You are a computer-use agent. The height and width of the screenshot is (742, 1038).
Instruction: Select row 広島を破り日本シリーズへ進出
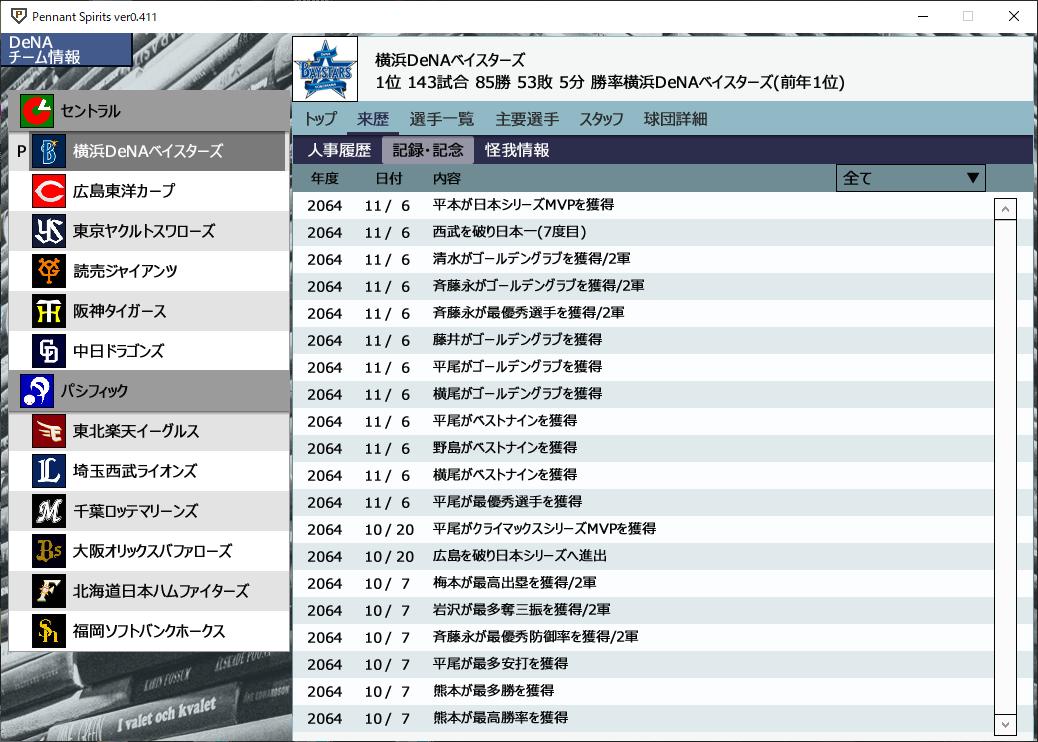tap(642, 556)
